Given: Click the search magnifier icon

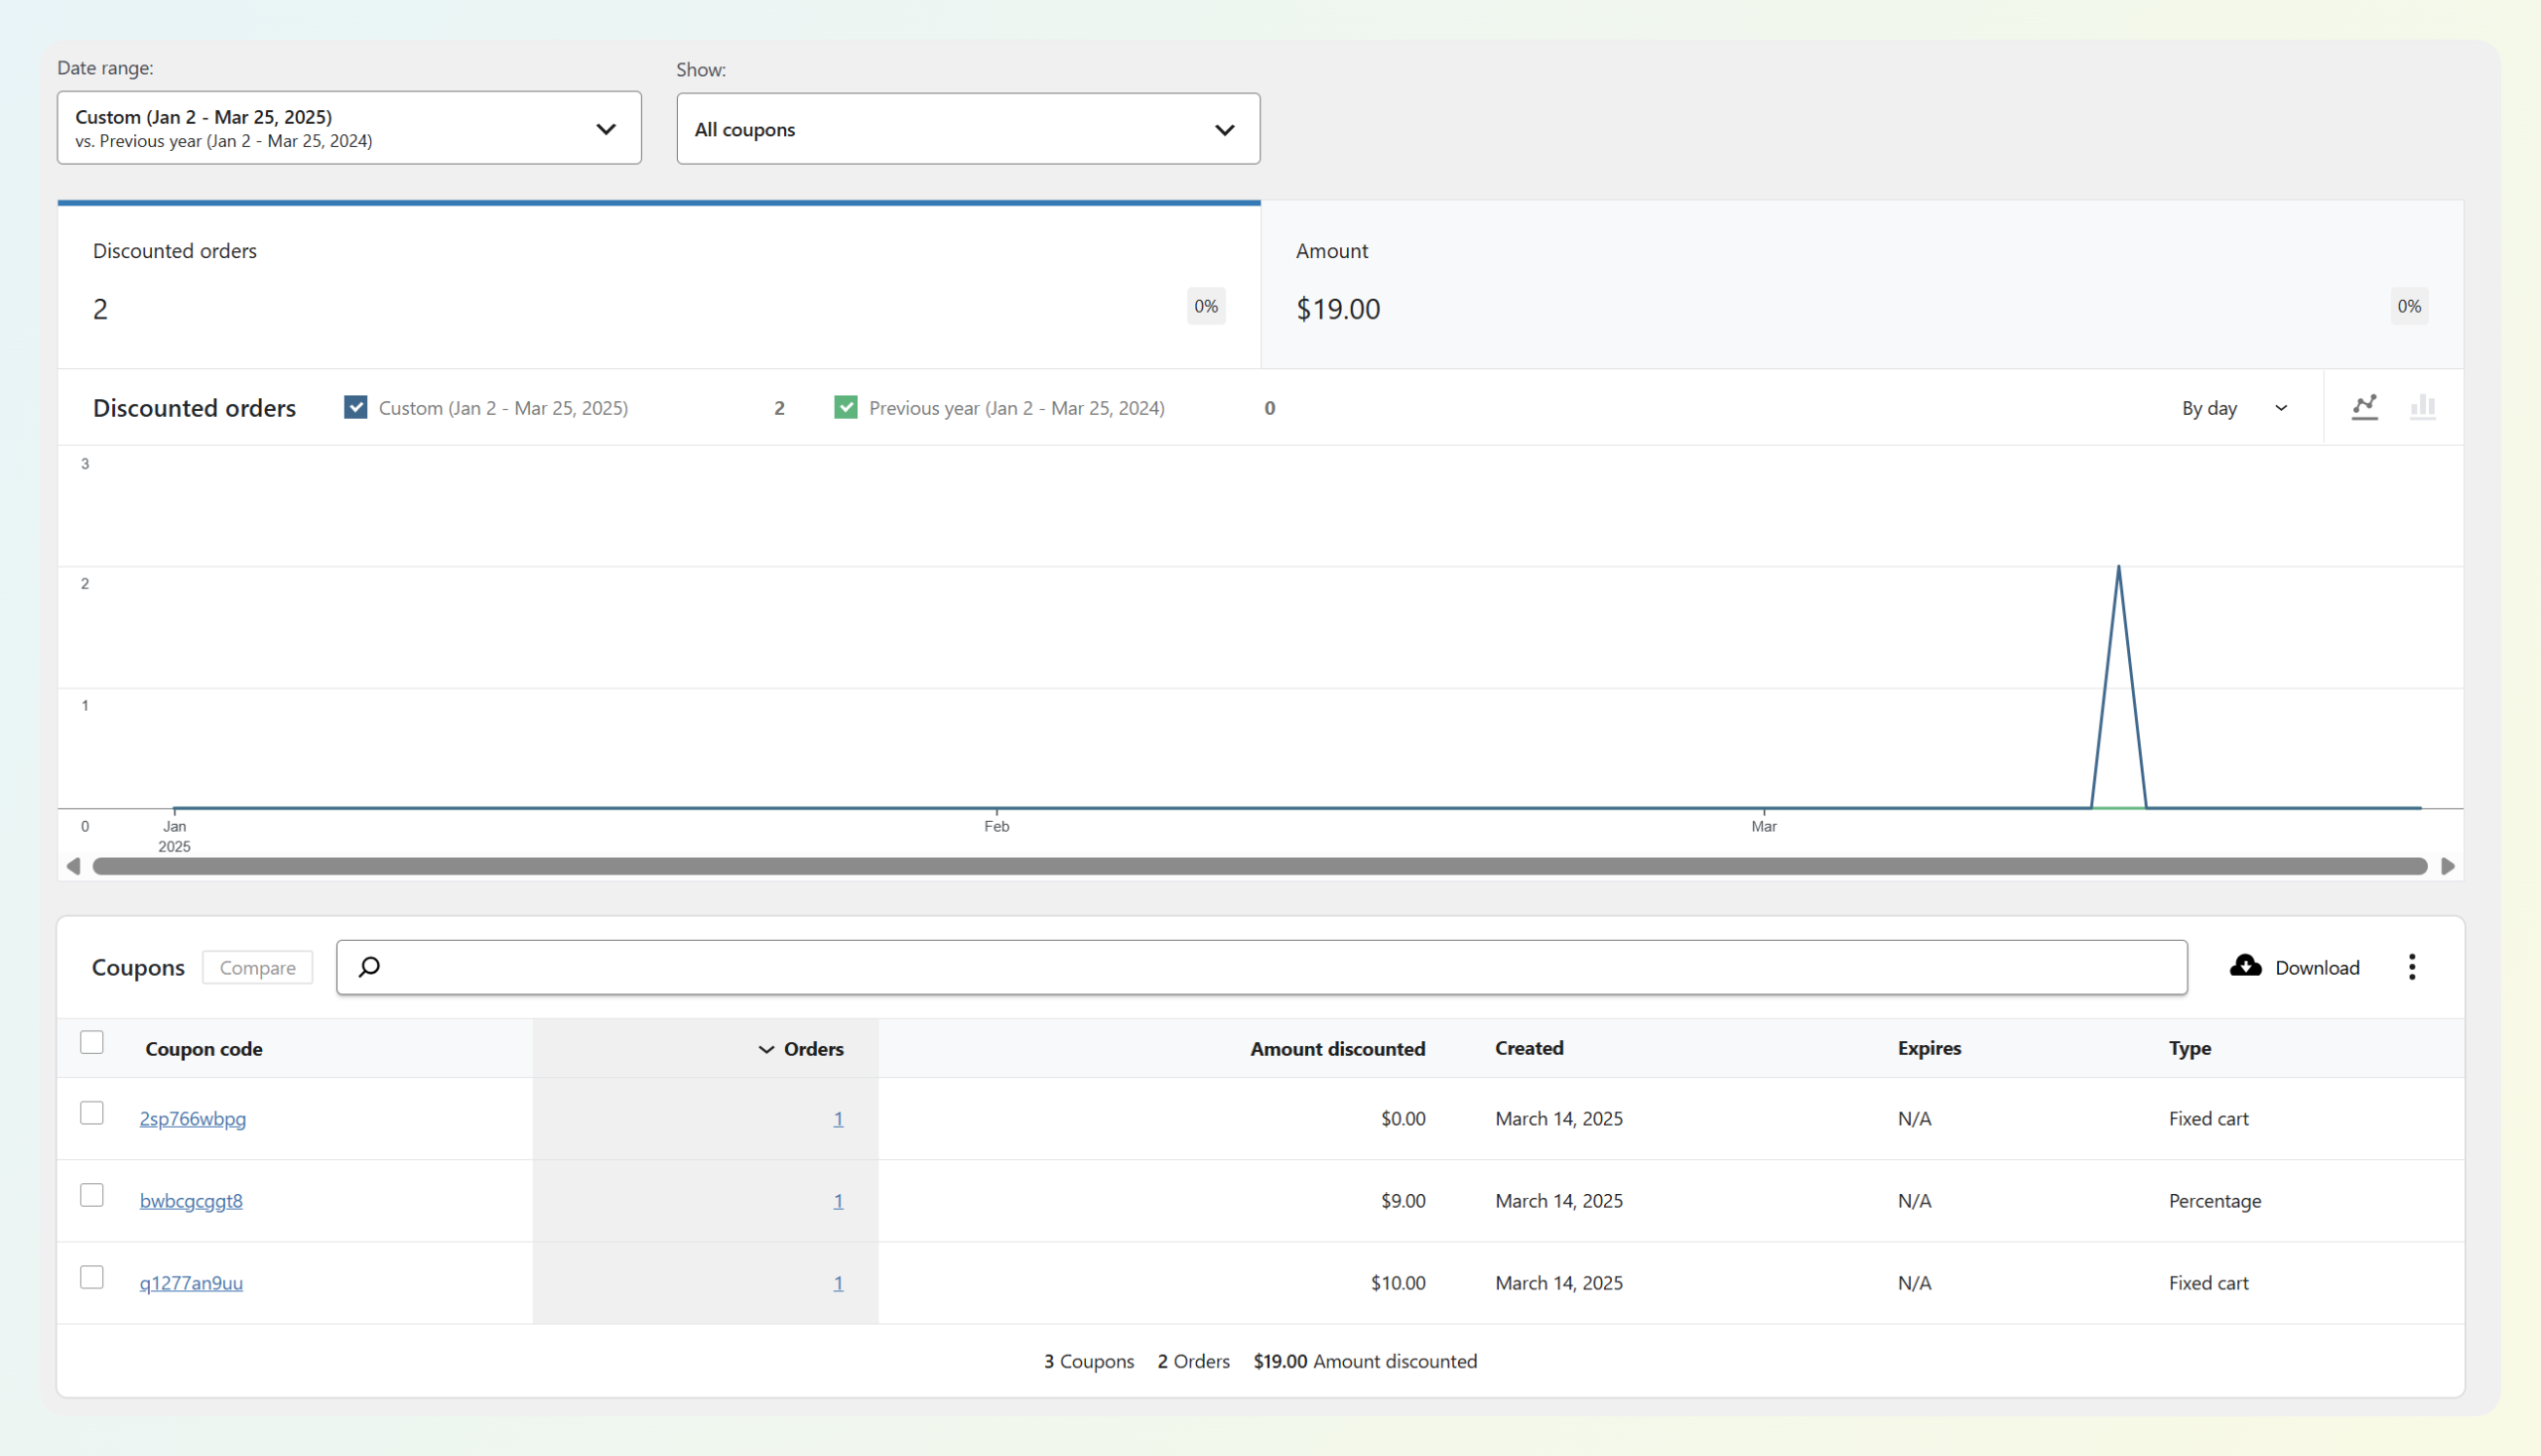Looking at the screenshot, I should (369, 967).
